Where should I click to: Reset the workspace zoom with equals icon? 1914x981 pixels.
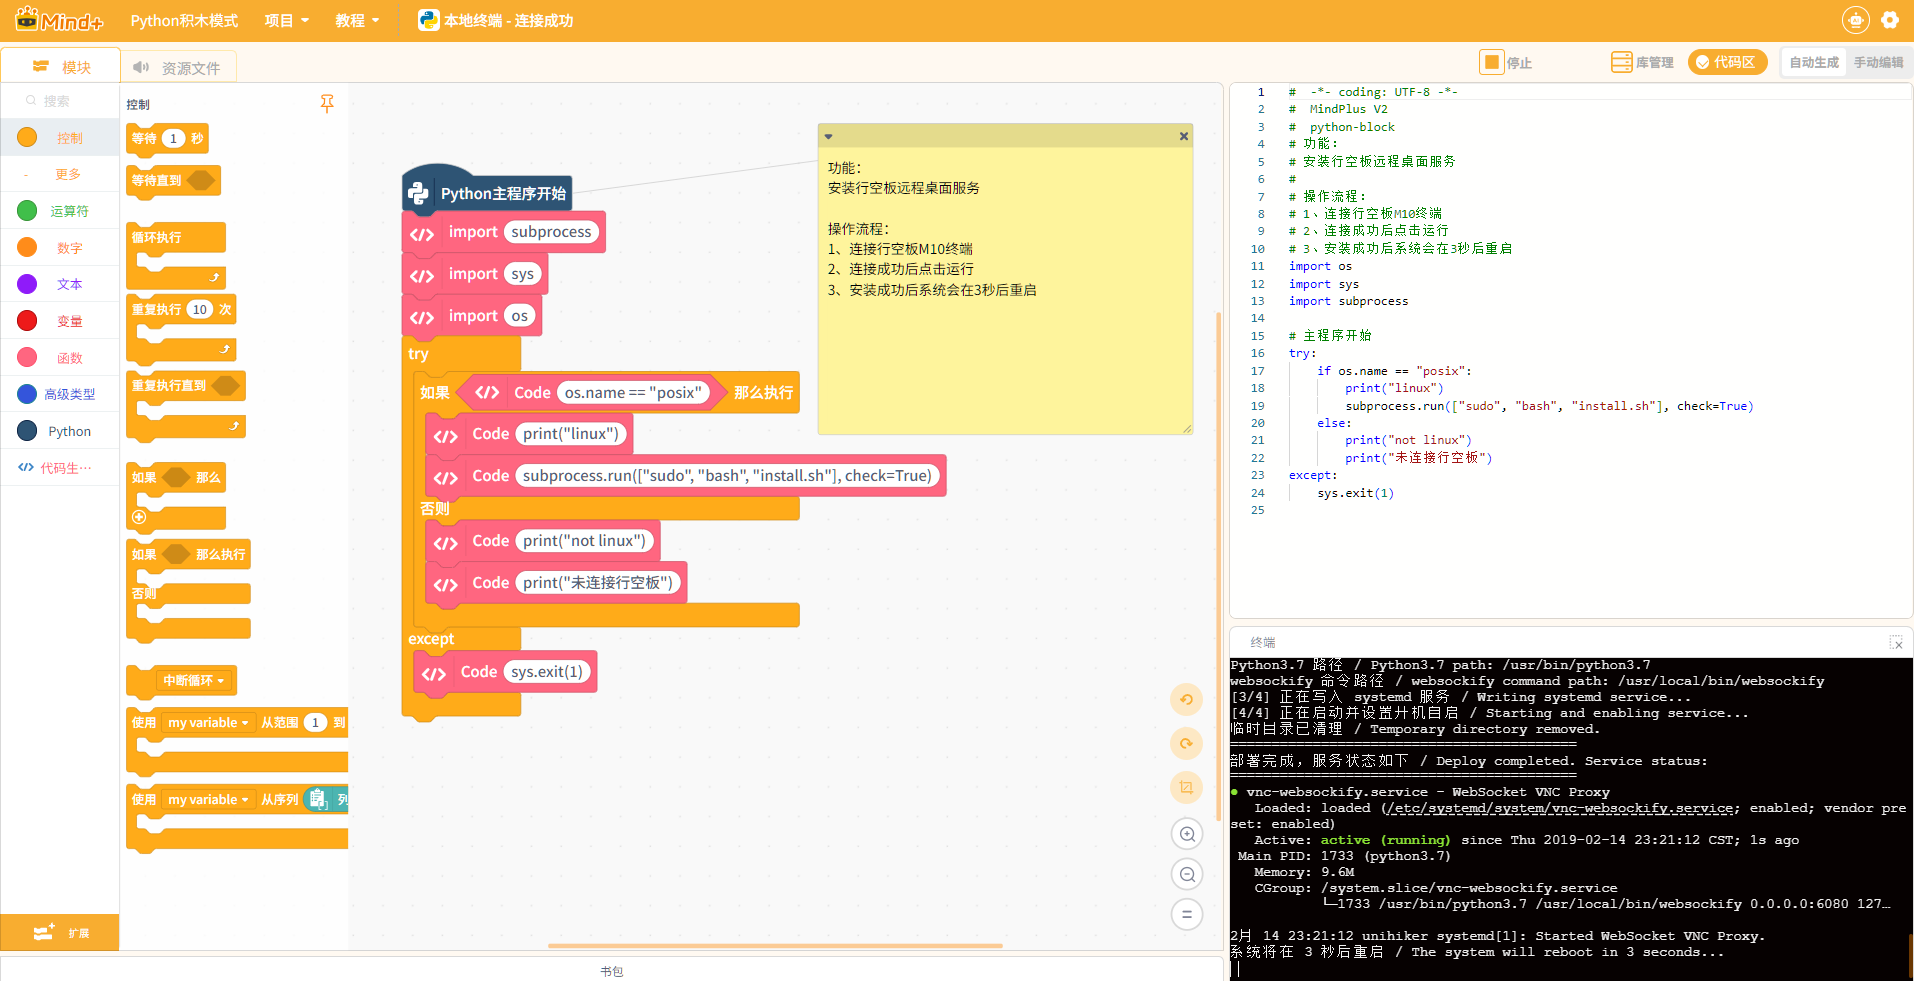click(1187, 914)
